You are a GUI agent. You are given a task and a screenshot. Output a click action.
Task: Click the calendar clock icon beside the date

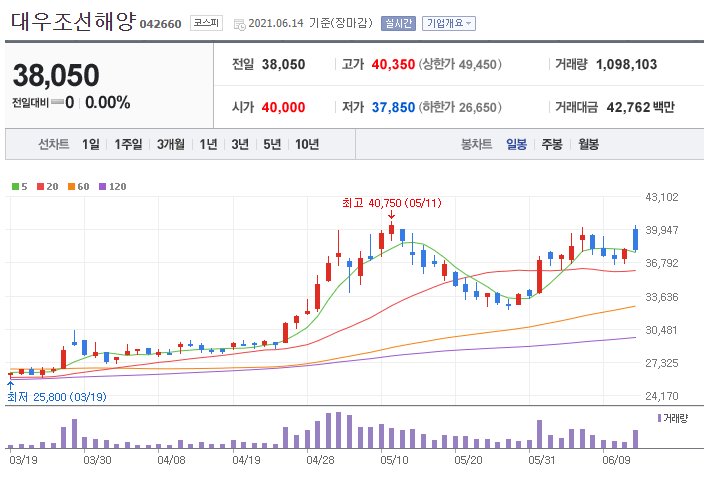(240, 24)
